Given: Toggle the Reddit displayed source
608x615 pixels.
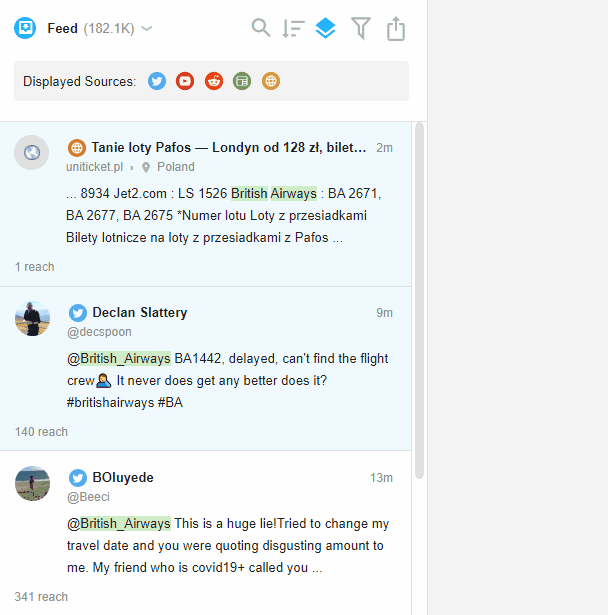Looking at the screenshot, I should click(x=214, y=81).
